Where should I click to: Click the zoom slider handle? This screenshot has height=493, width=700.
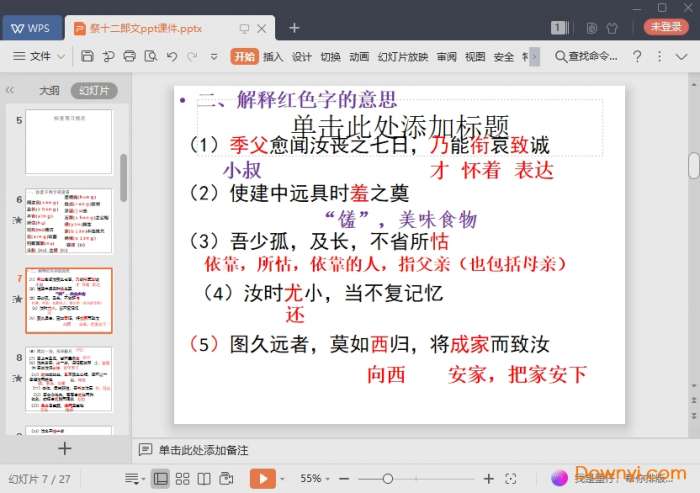coord(388,479)
